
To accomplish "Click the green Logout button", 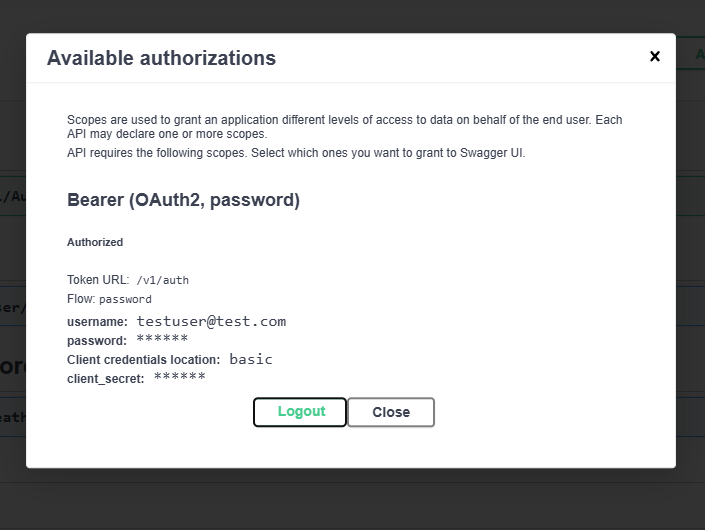I will 300,412.
